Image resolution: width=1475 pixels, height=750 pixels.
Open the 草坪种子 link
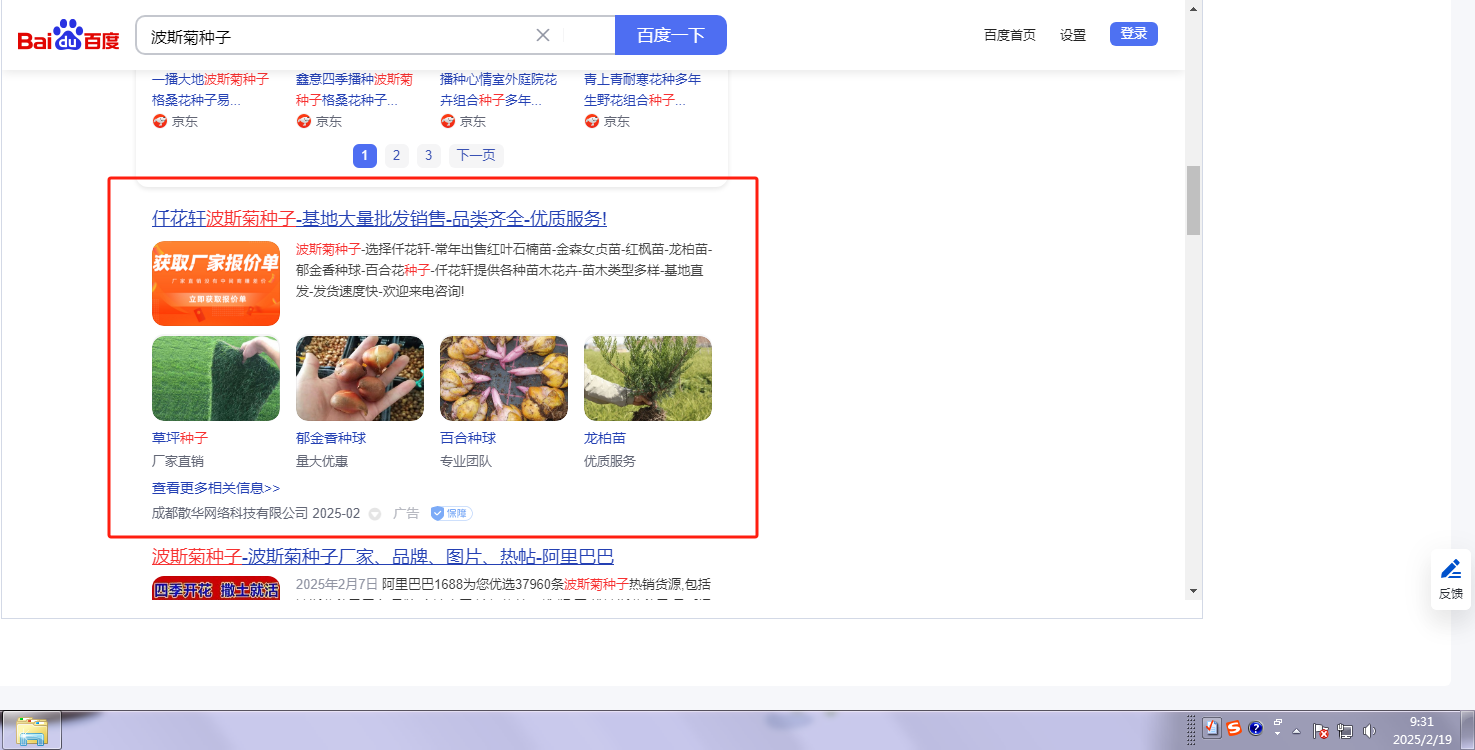[180, 438]
